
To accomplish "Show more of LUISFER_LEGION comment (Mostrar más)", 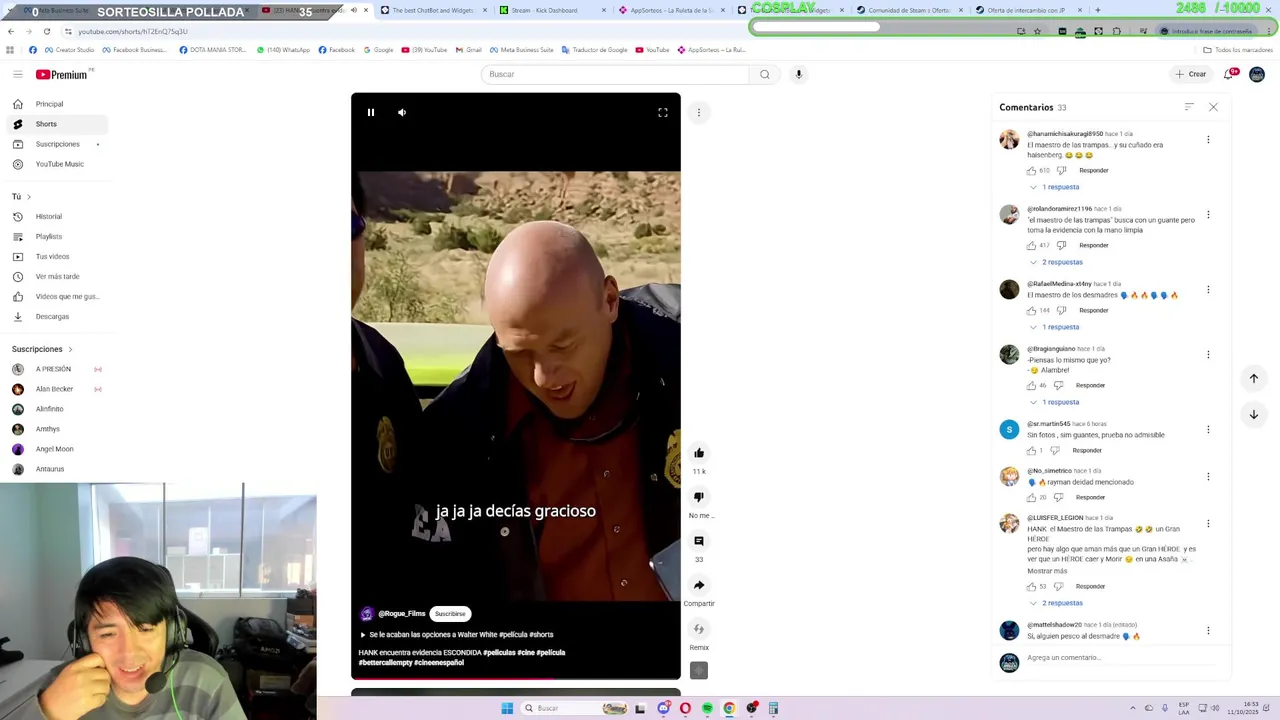I will pyautogui.click(x=1047, y=571).
